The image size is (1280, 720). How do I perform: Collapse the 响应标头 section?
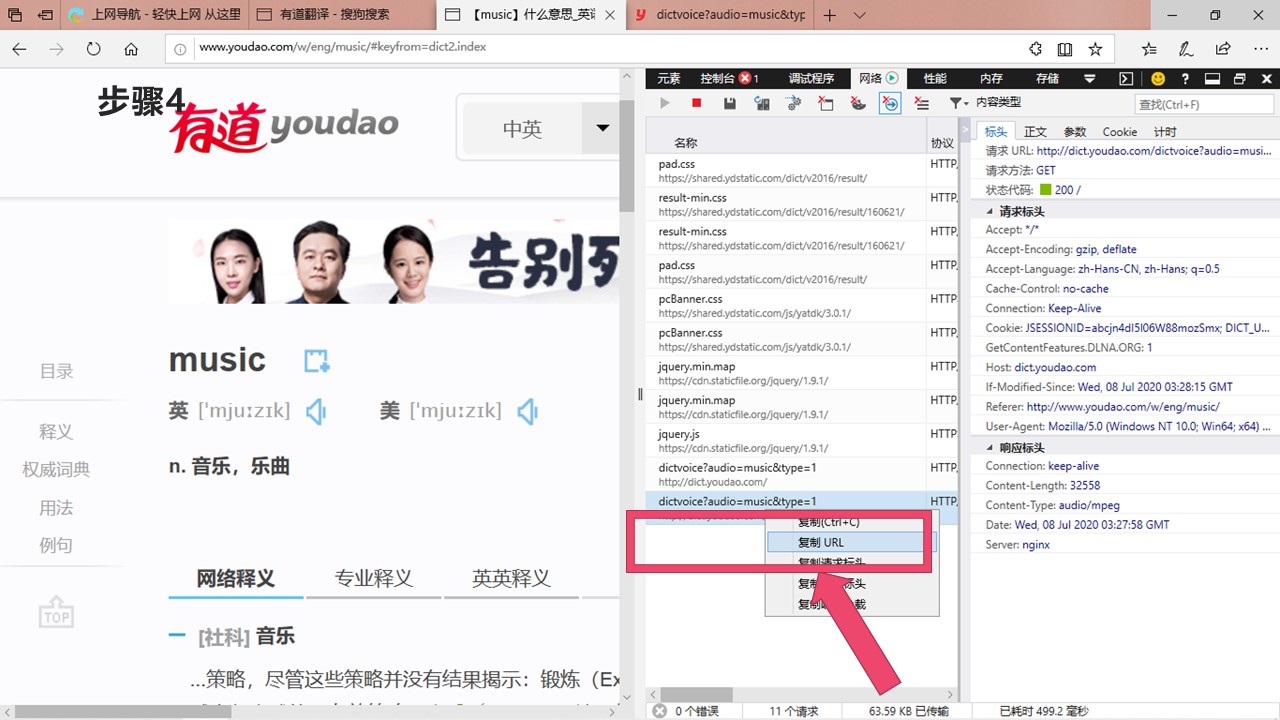pos(990,448)
